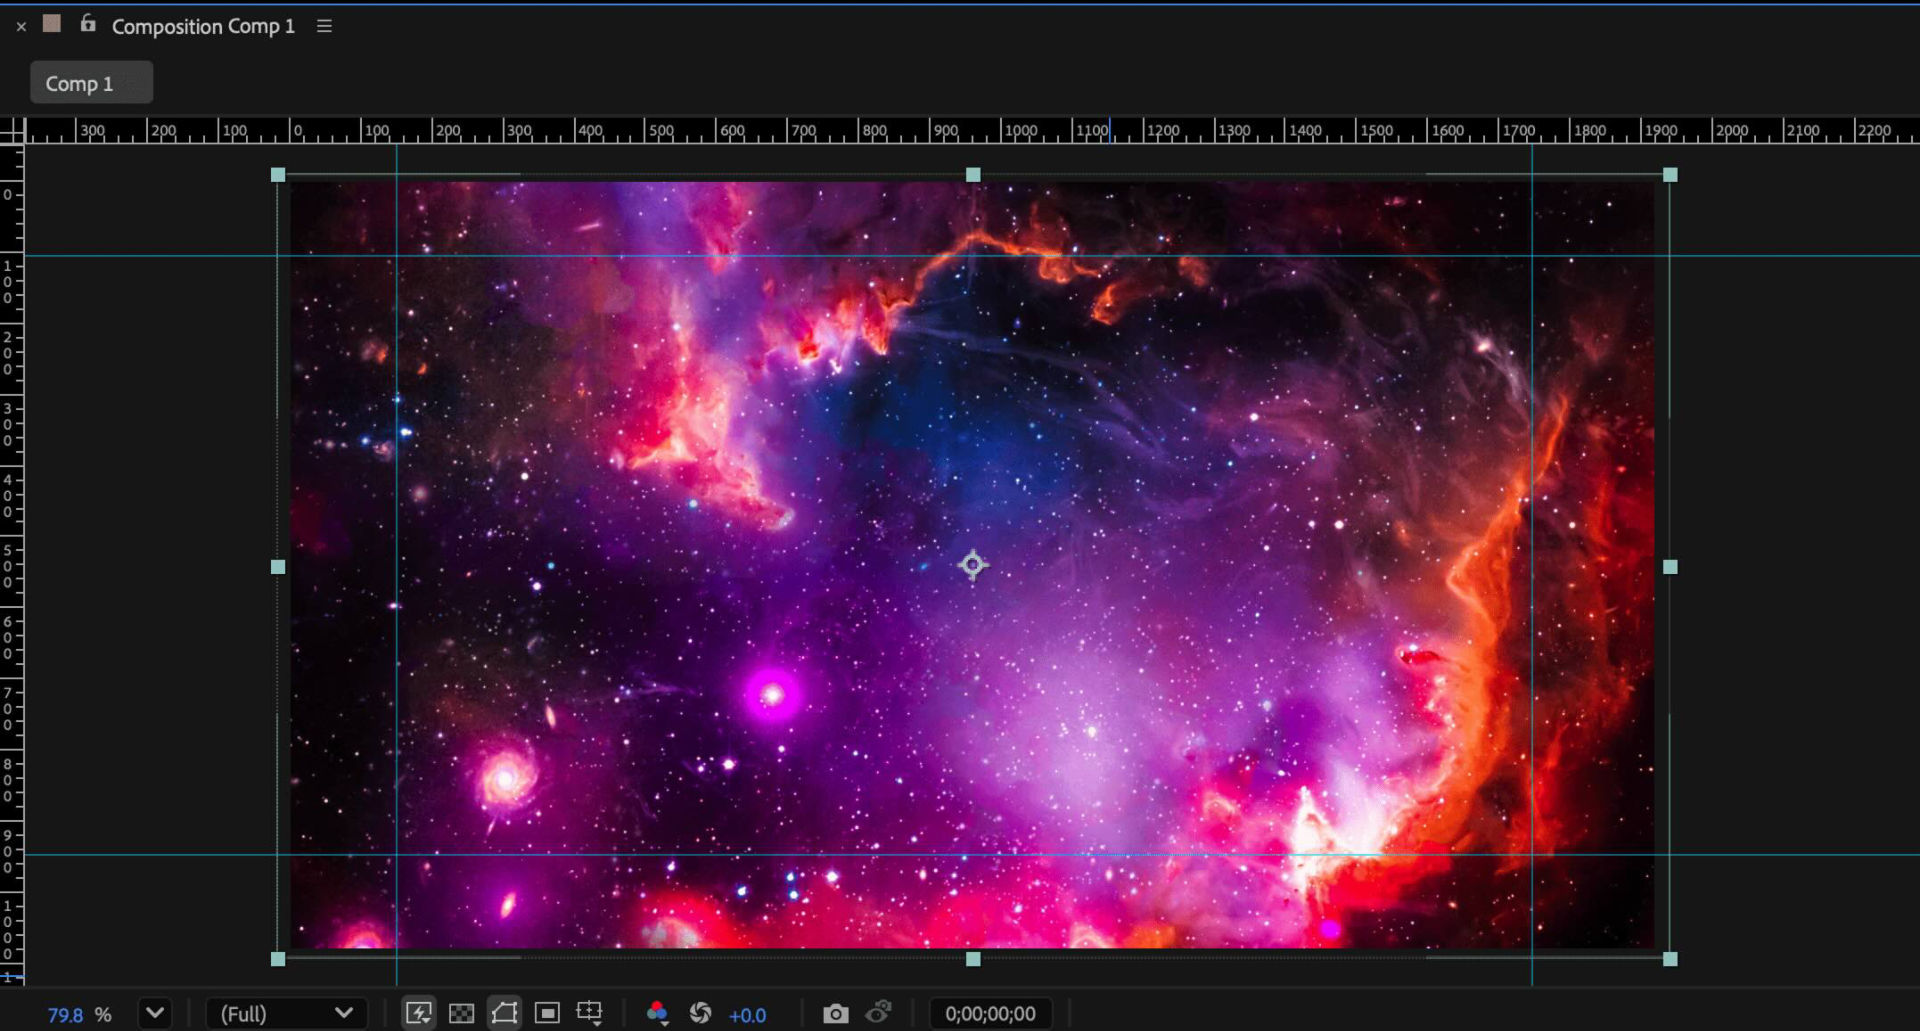Click the middle-left layer edge handle
This screenshot has height=1031, width=1920.
click(278, 567)
